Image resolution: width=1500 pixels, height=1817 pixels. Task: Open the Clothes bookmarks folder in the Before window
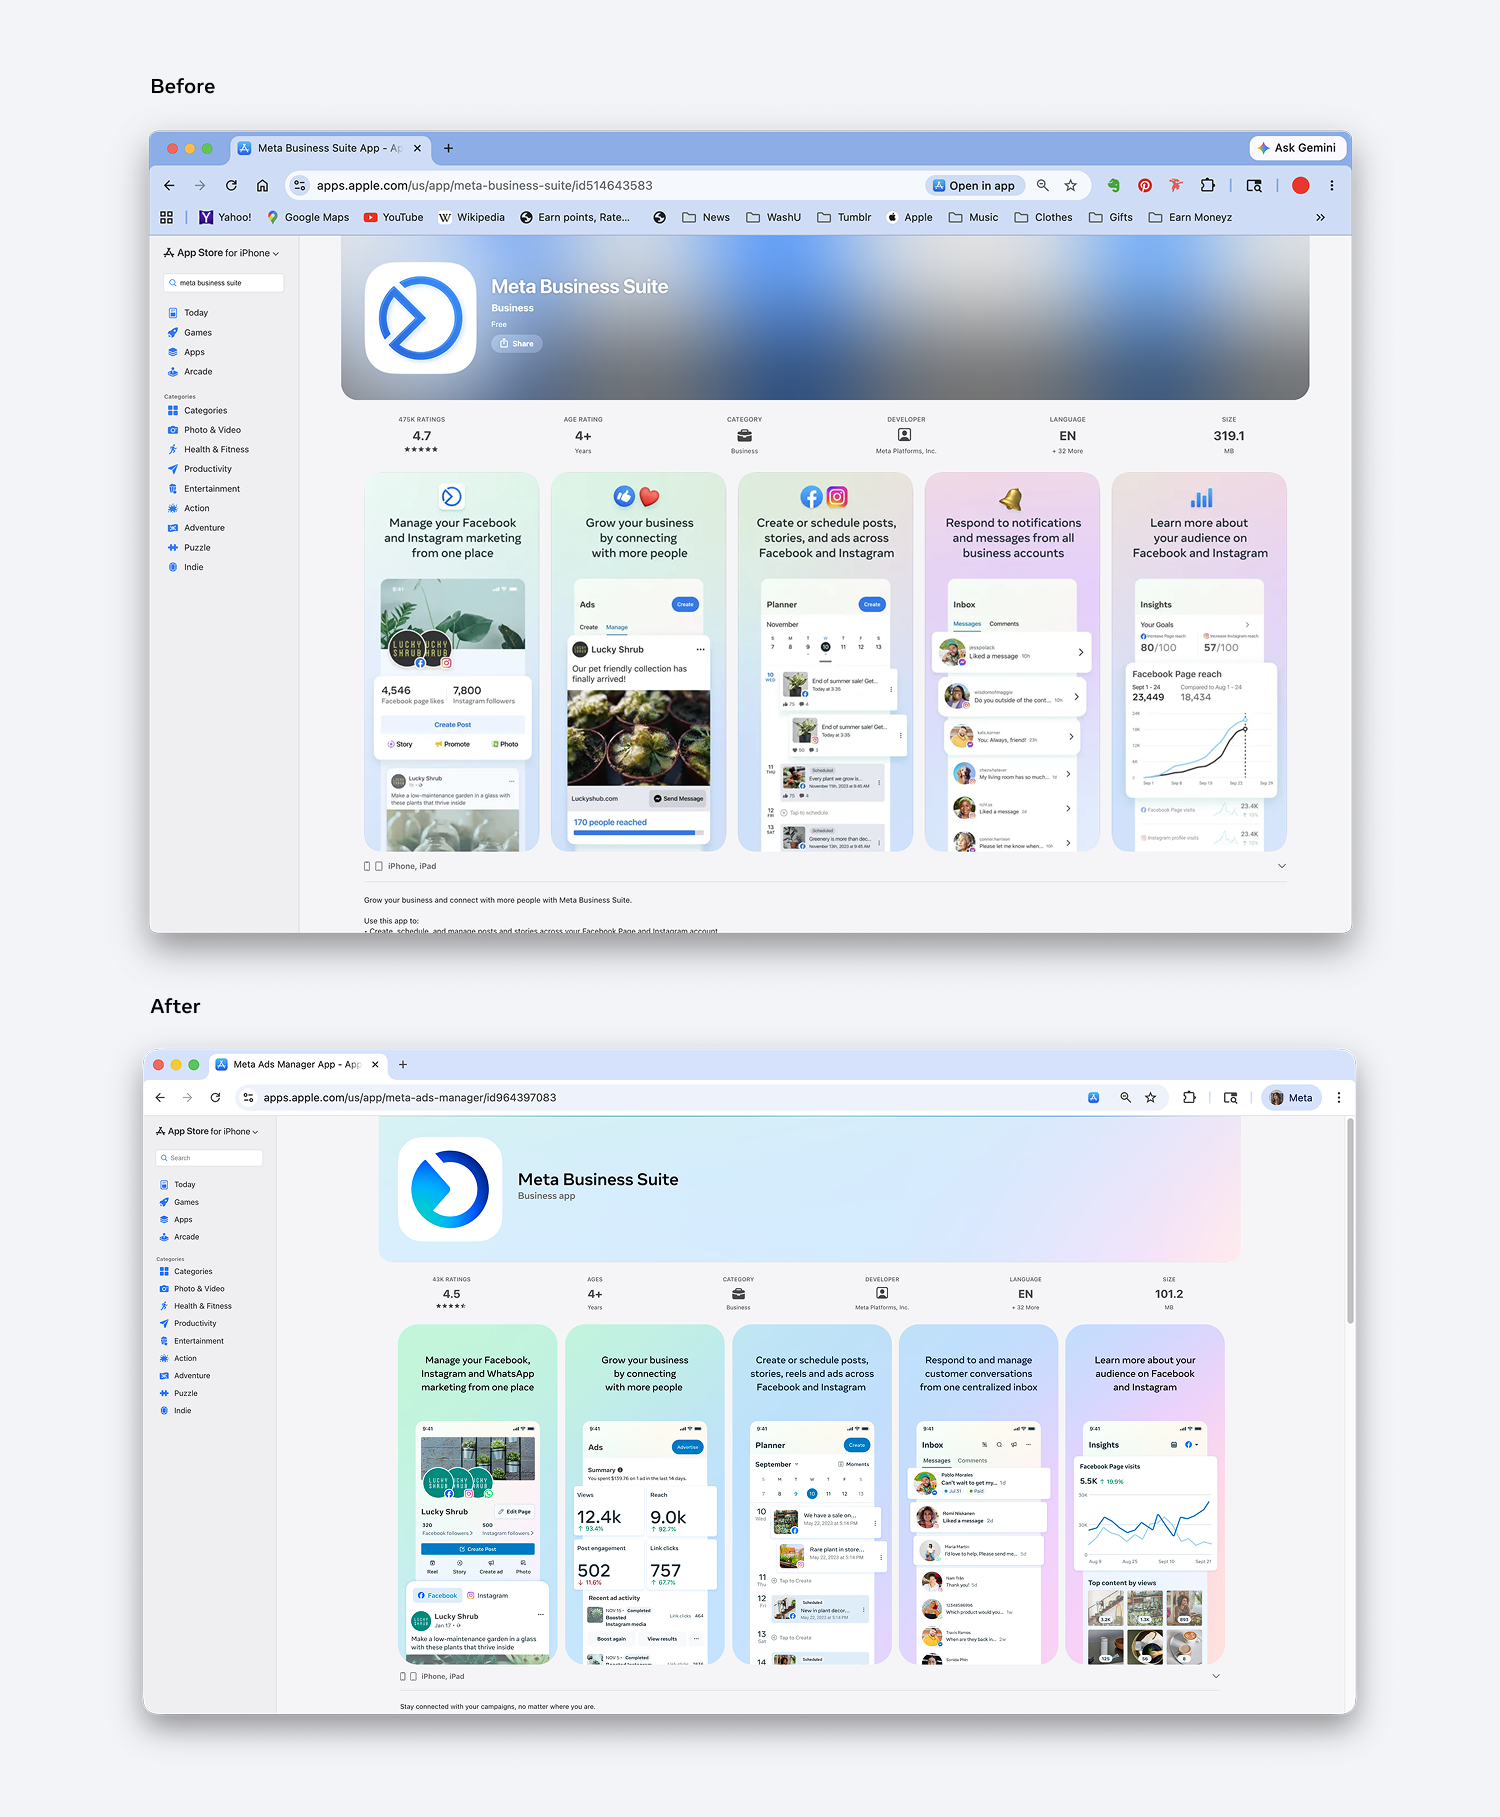pyautogui.click(x=1043, y=217)
